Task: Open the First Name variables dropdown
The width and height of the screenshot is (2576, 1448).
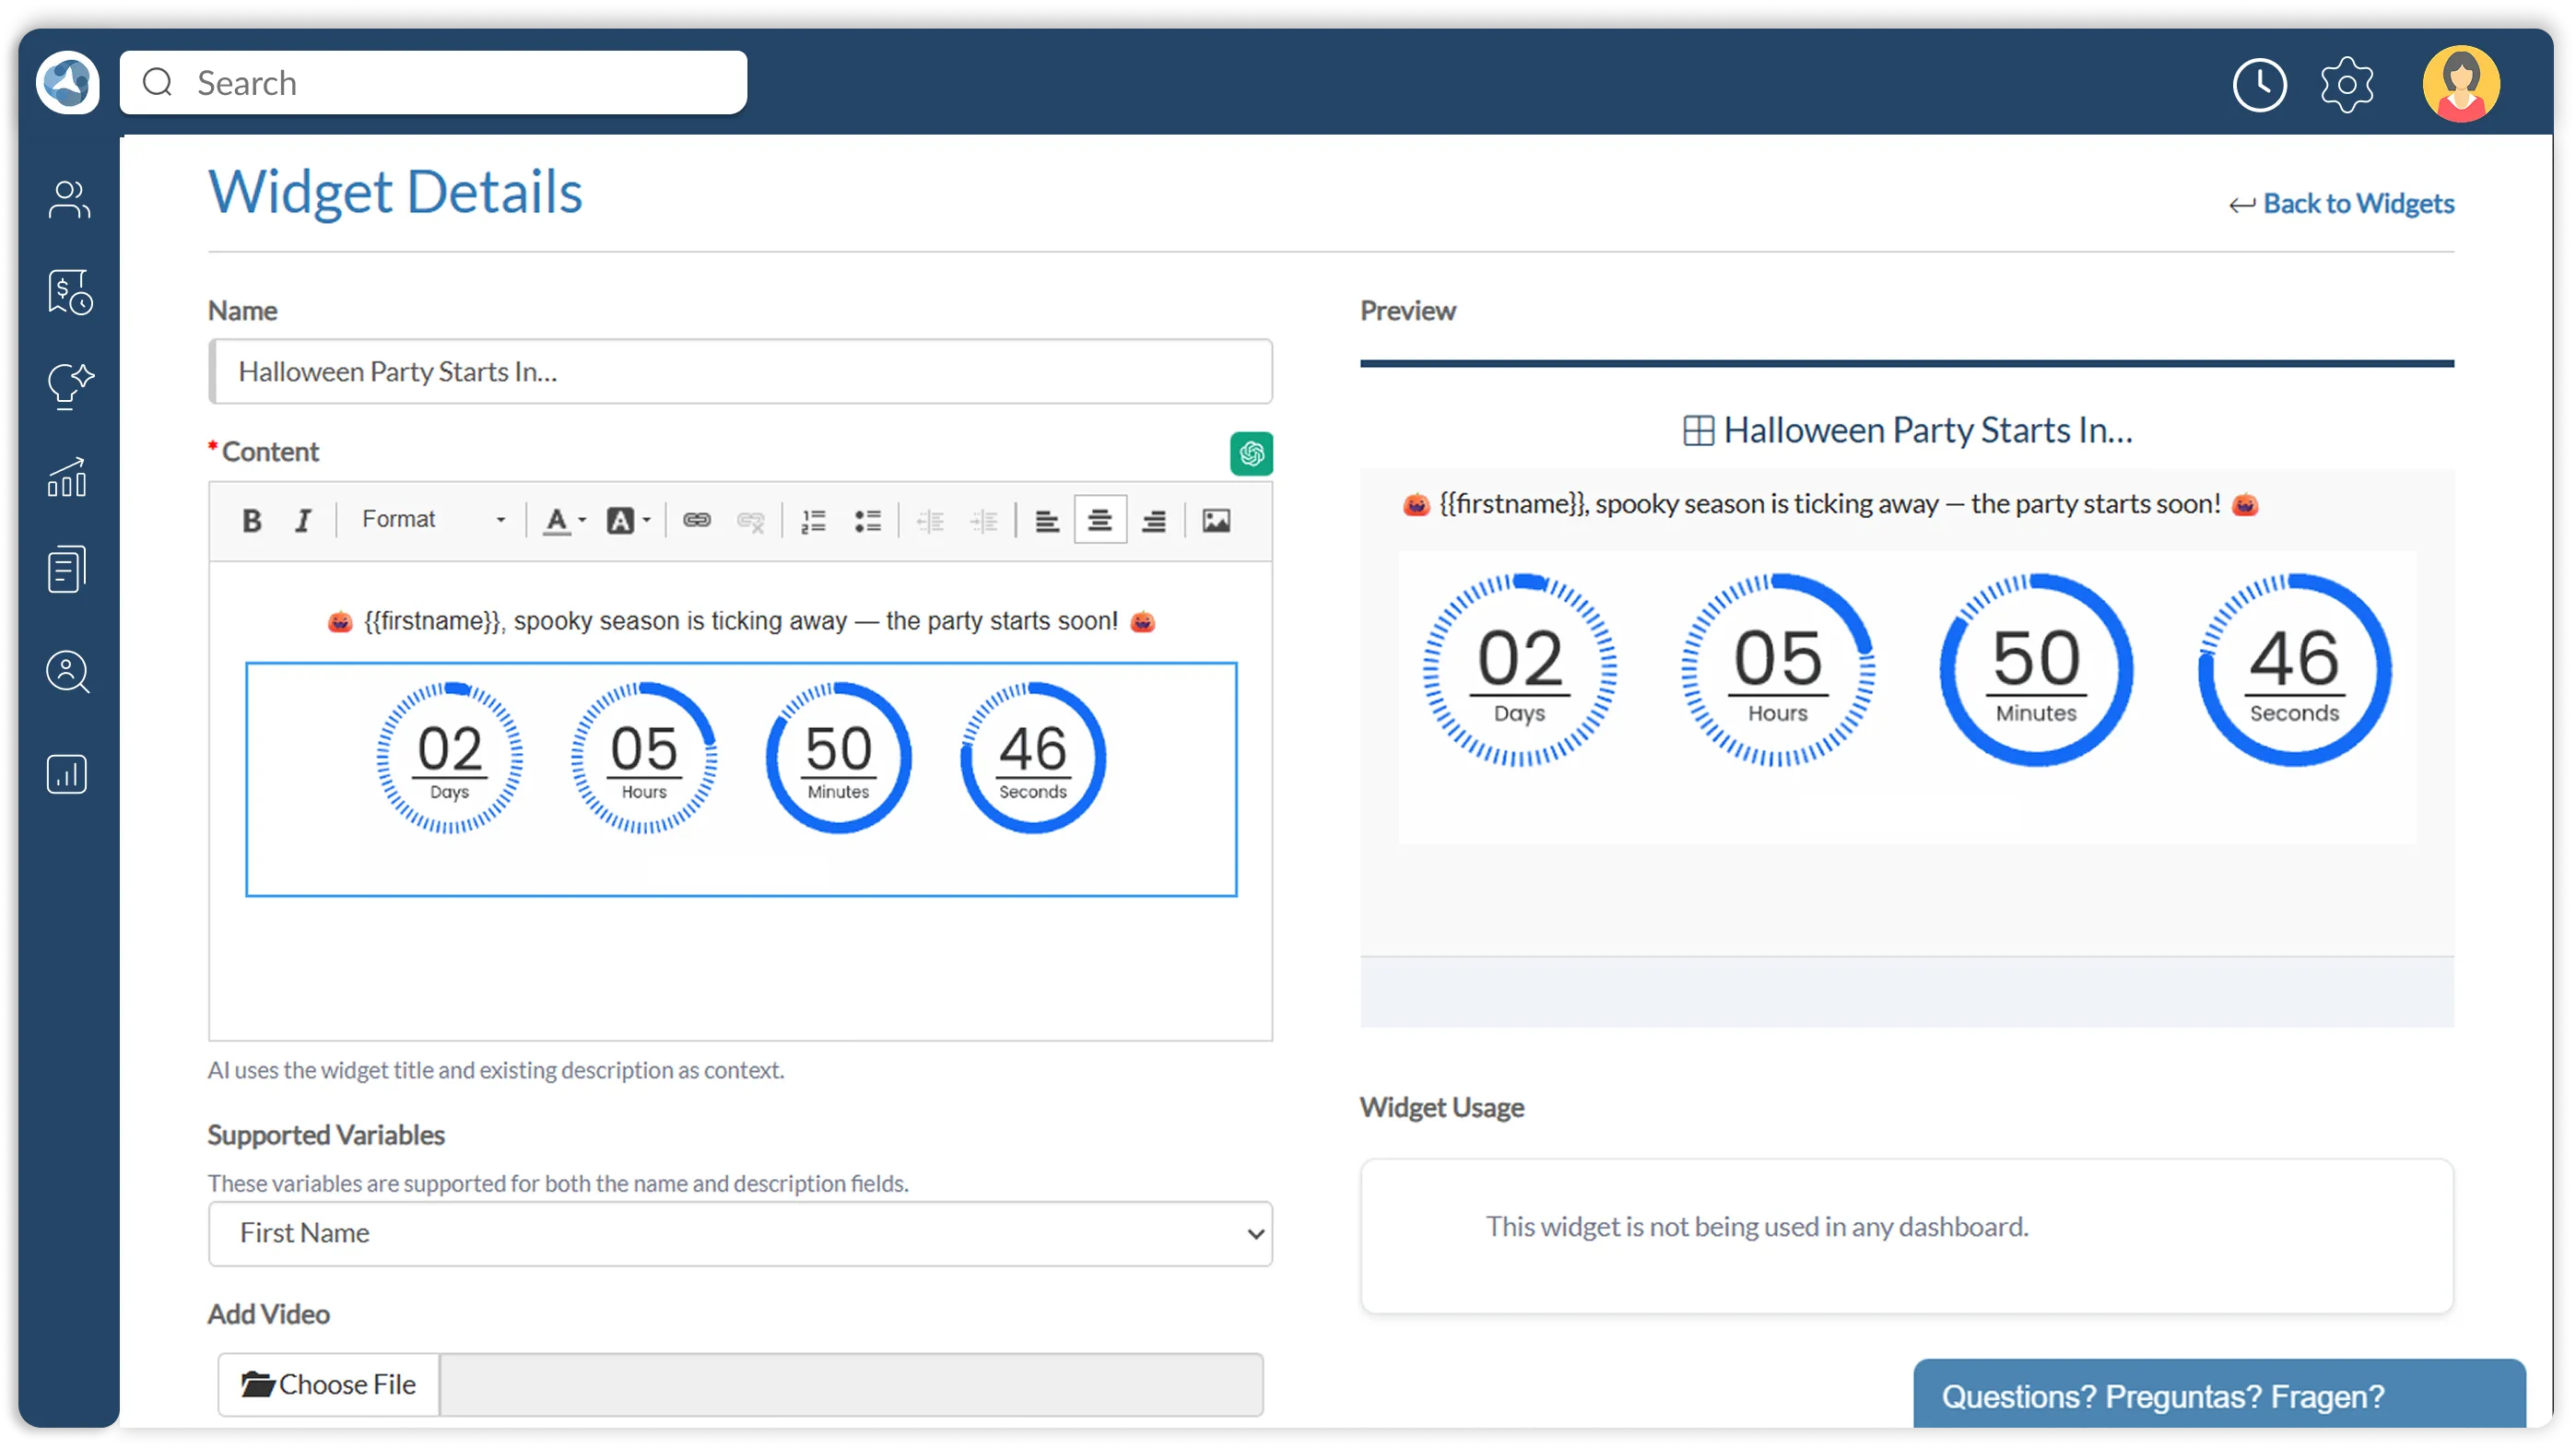Action: pyautogui.click(x=740, y=1234)
